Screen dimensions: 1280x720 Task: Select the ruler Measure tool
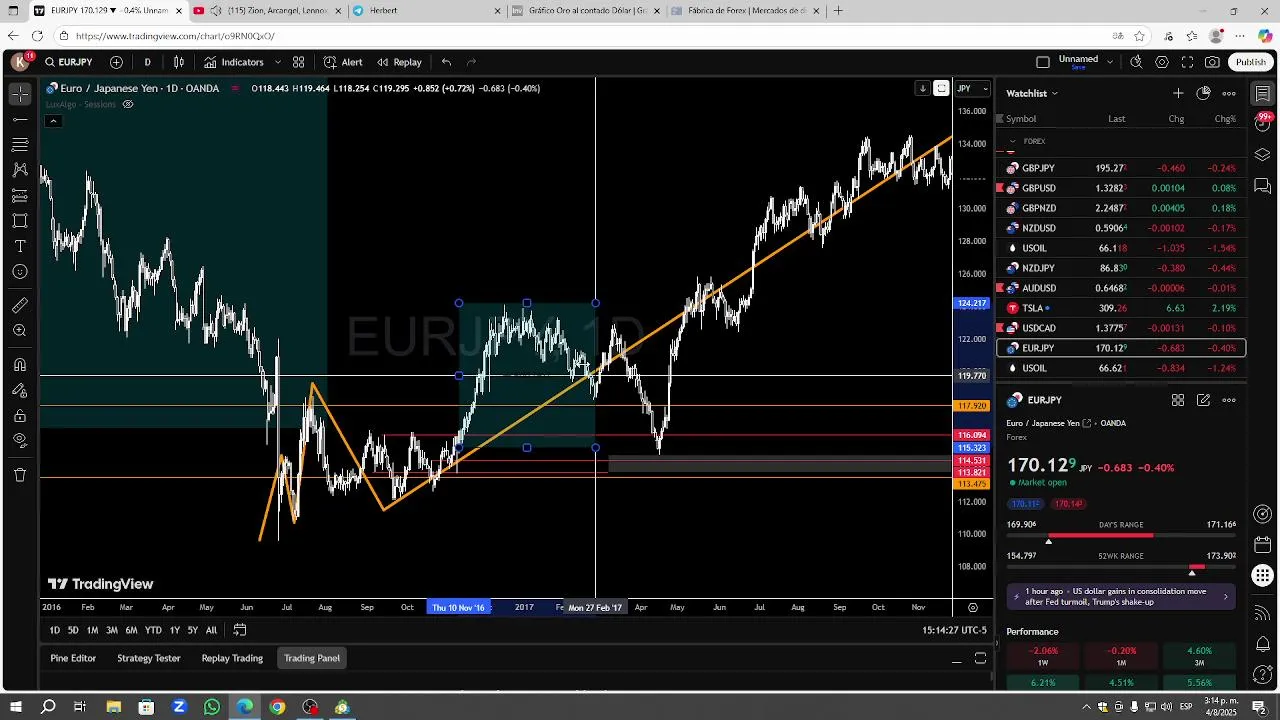[x=20, y=305]
